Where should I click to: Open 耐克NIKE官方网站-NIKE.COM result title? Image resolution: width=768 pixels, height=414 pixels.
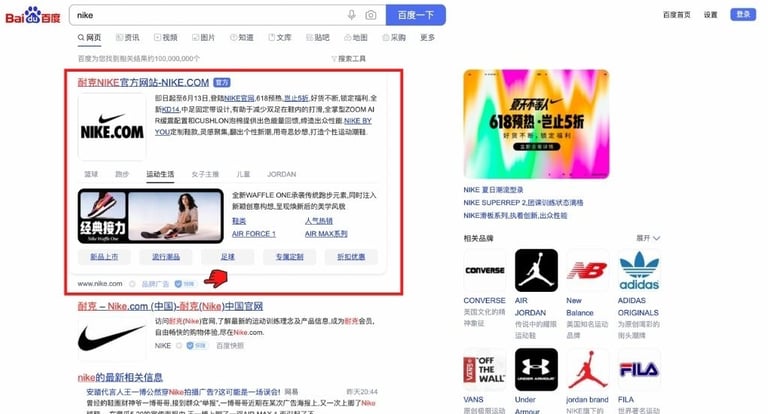(x=143, y=83)
